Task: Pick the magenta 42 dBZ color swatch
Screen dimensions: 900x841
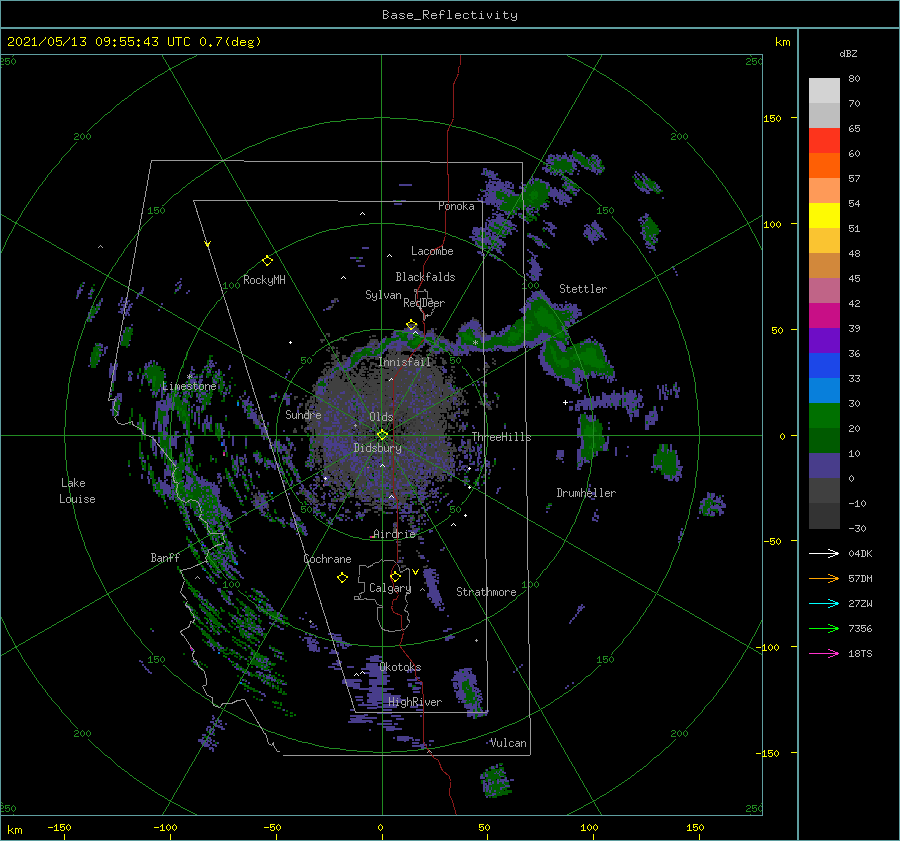Action: (x=824, y=315)
